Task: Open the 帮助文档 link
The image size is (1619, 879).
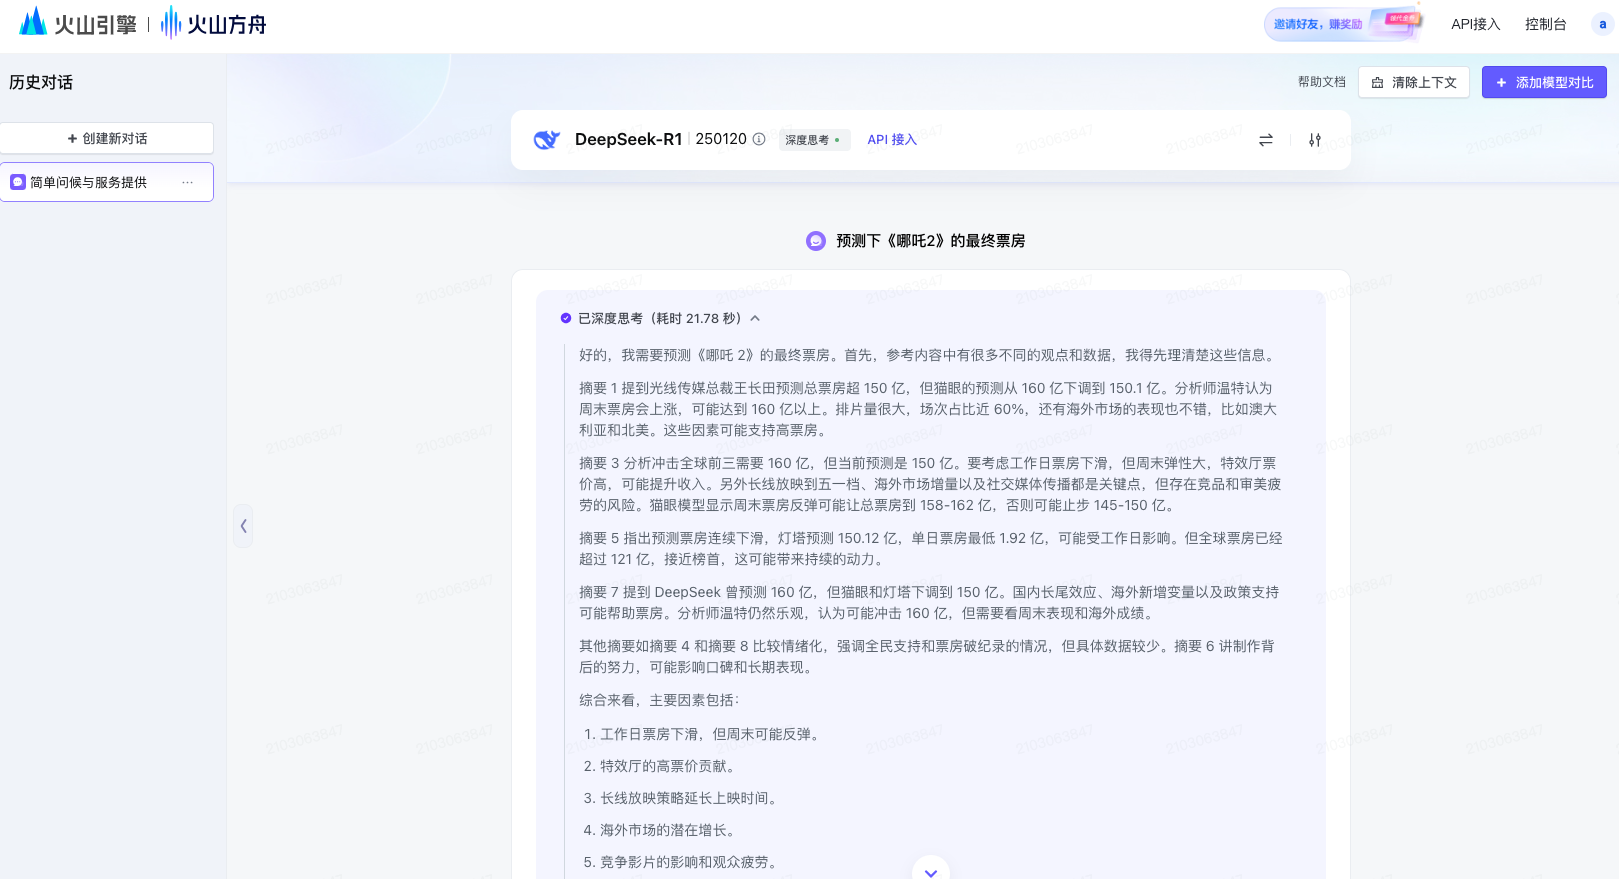Action: (1321, 82)
